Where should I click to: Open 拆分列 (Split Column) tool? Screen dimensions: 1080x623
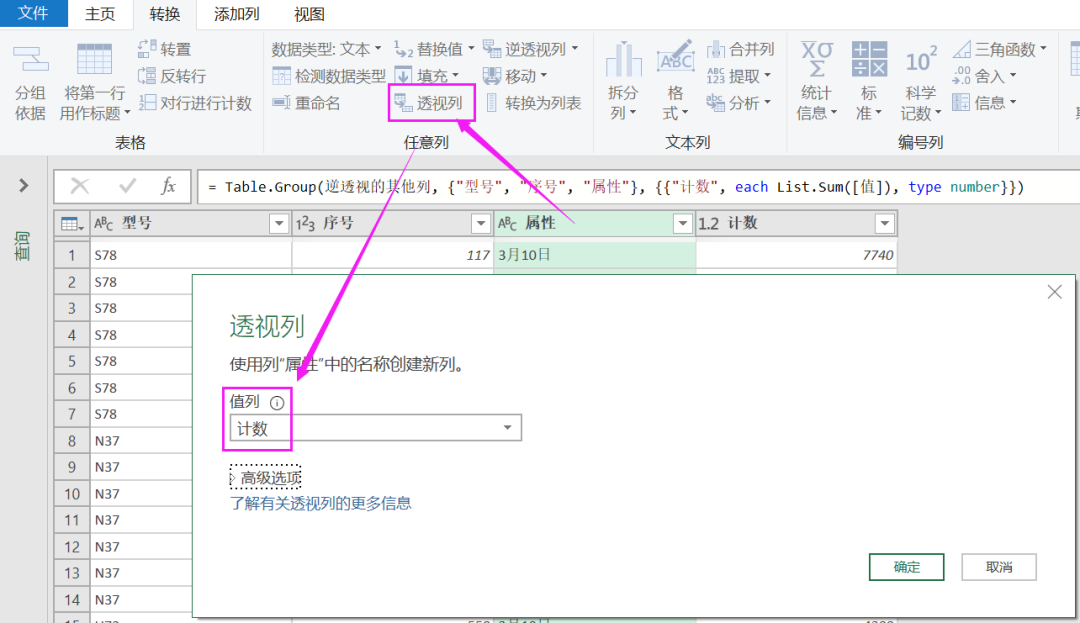(623, 81)
